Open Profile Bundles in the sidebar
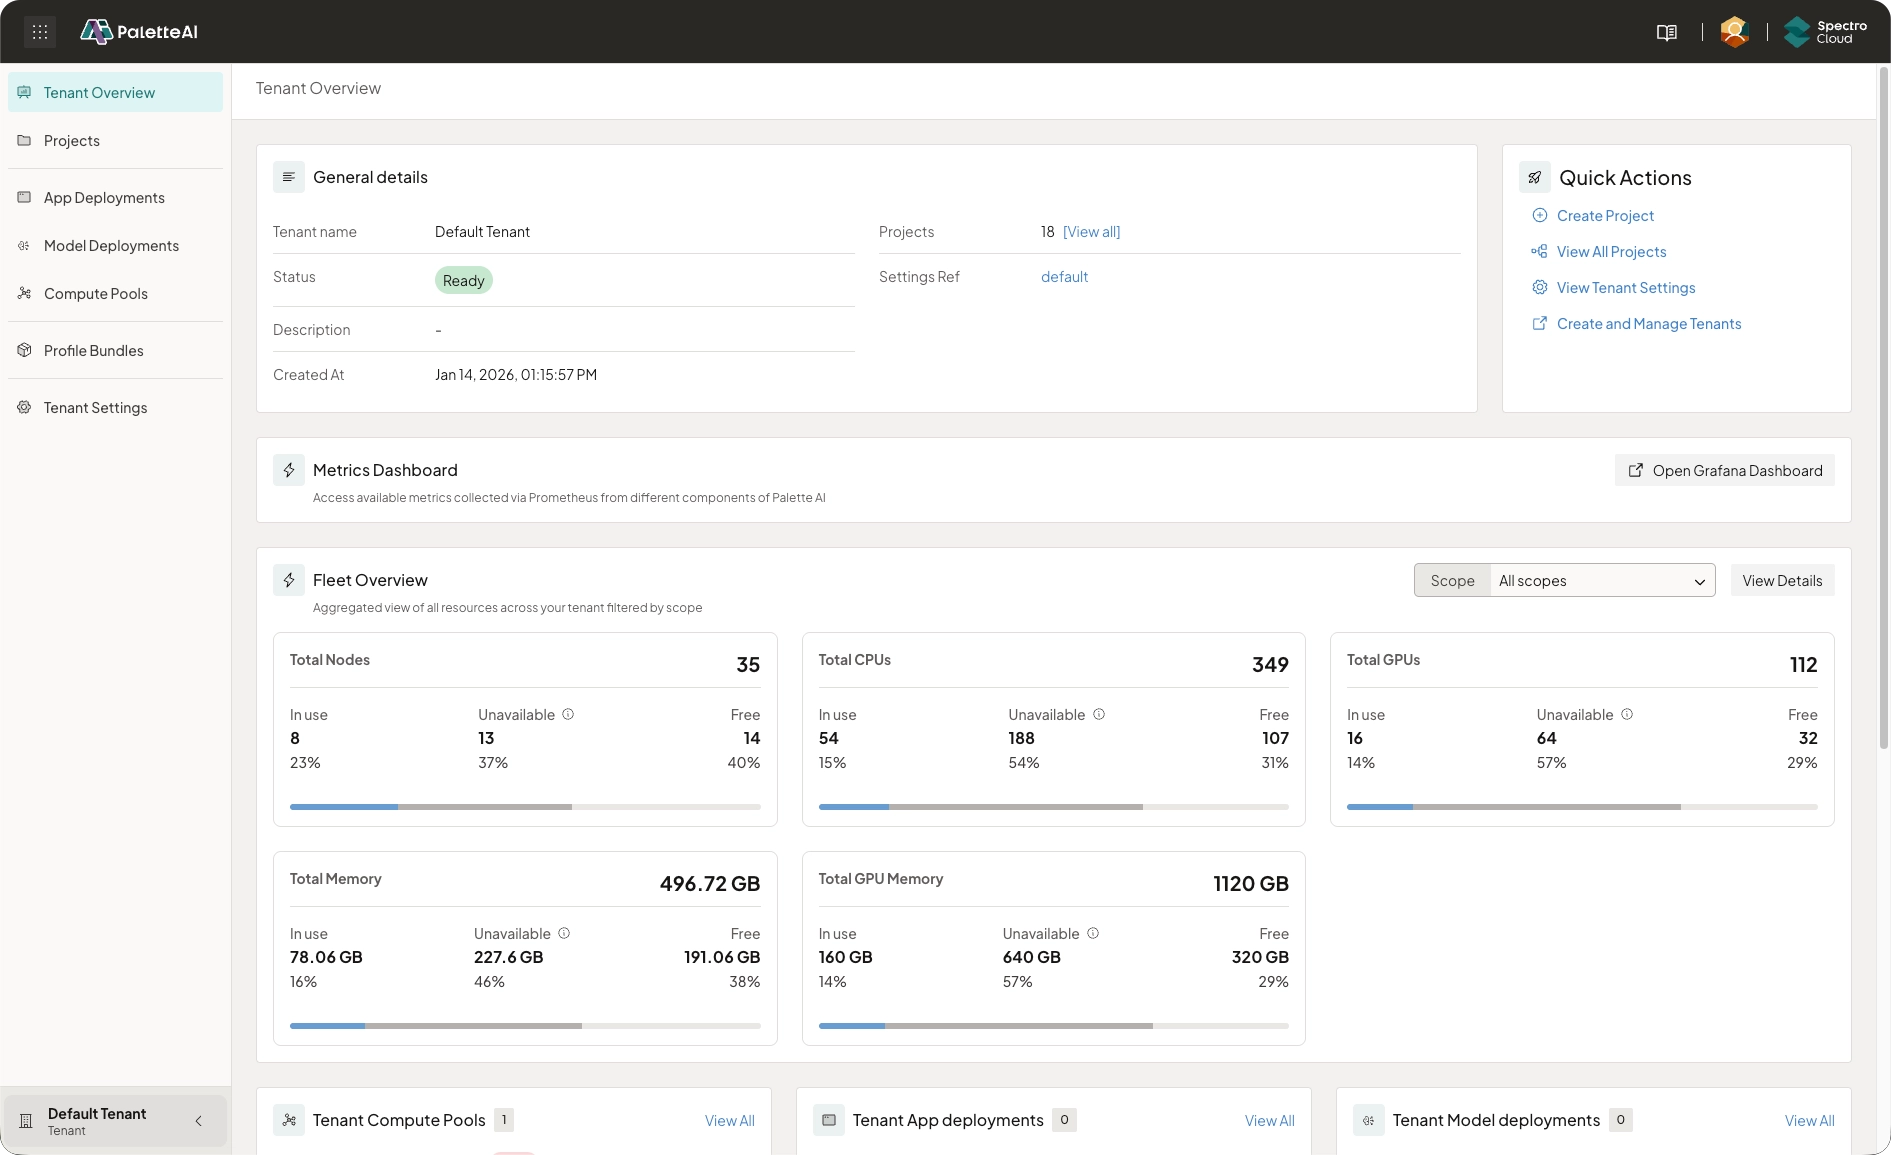The width and height of the screenshot is (1891, 1155). click(115, 350)
